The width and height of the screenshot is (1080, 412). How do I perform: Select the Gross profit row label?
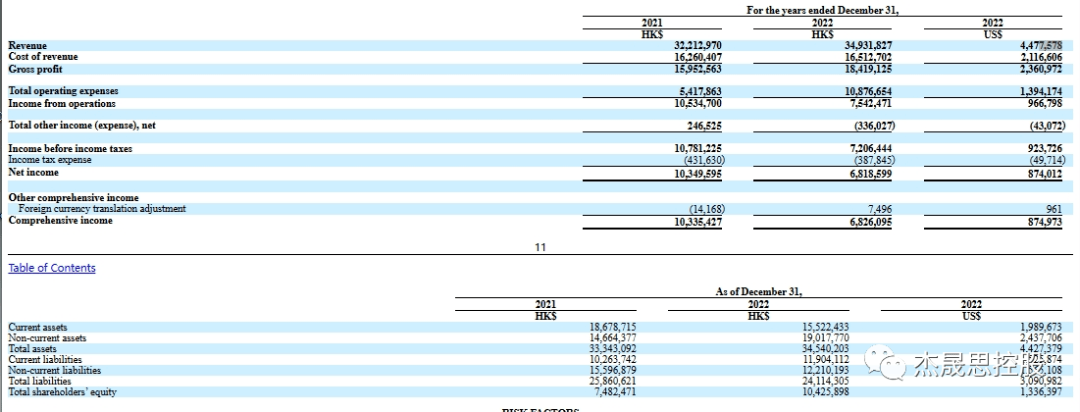click(35, 69)
